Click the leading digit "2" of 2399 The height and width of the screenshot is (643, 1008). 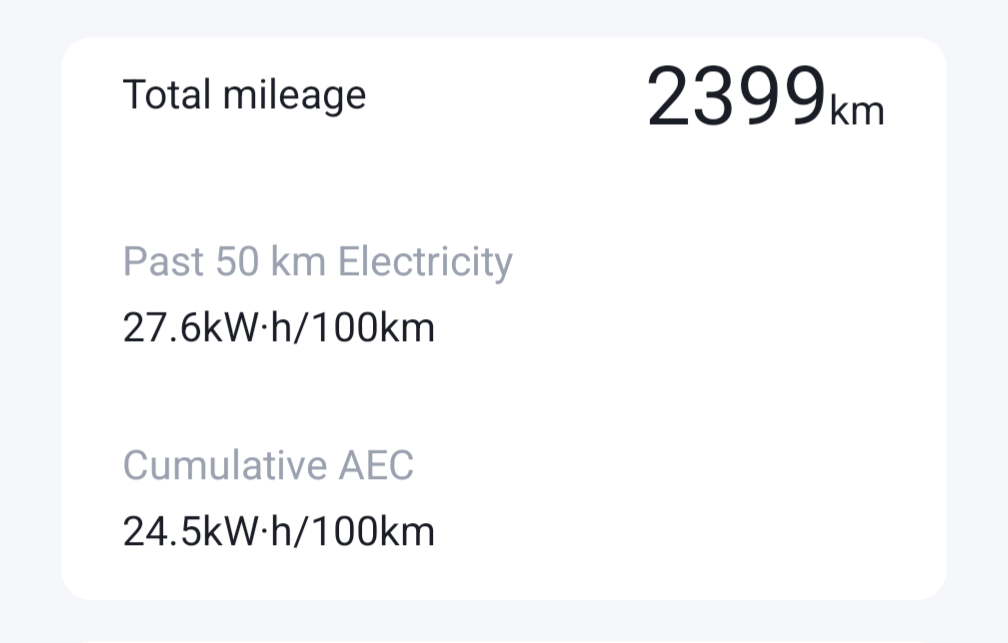point(668,99)
